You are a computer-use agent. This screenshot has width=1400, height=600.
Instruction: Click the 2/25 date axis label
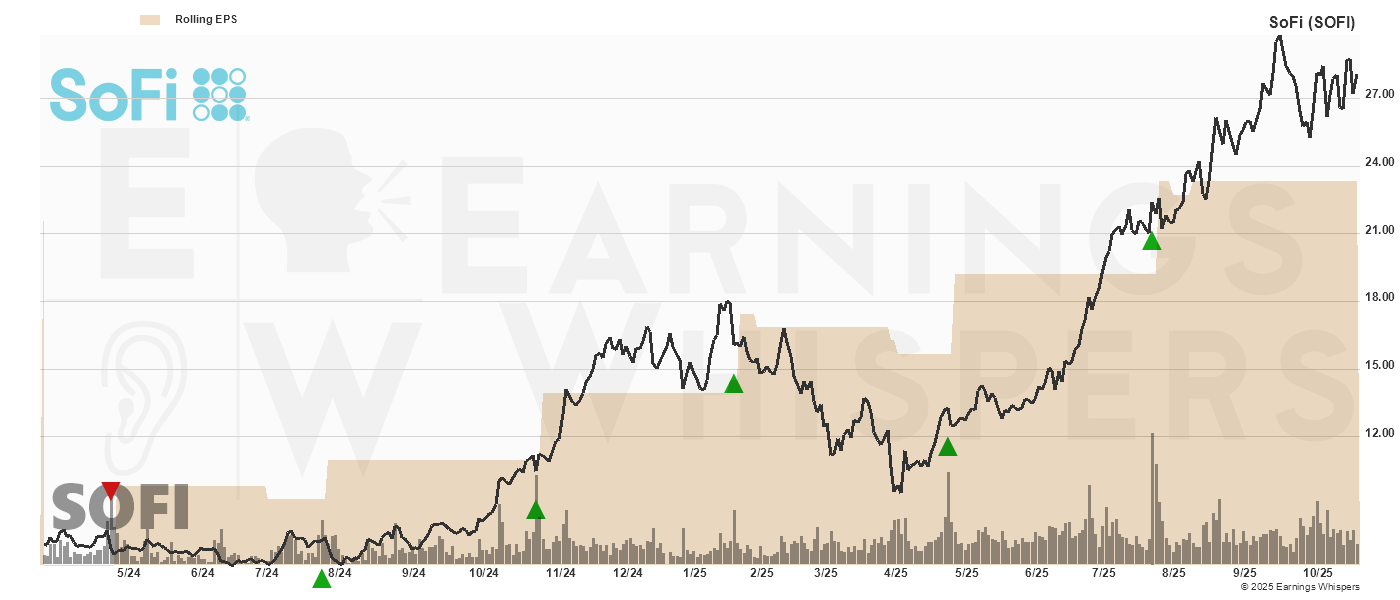click(762, 573)
